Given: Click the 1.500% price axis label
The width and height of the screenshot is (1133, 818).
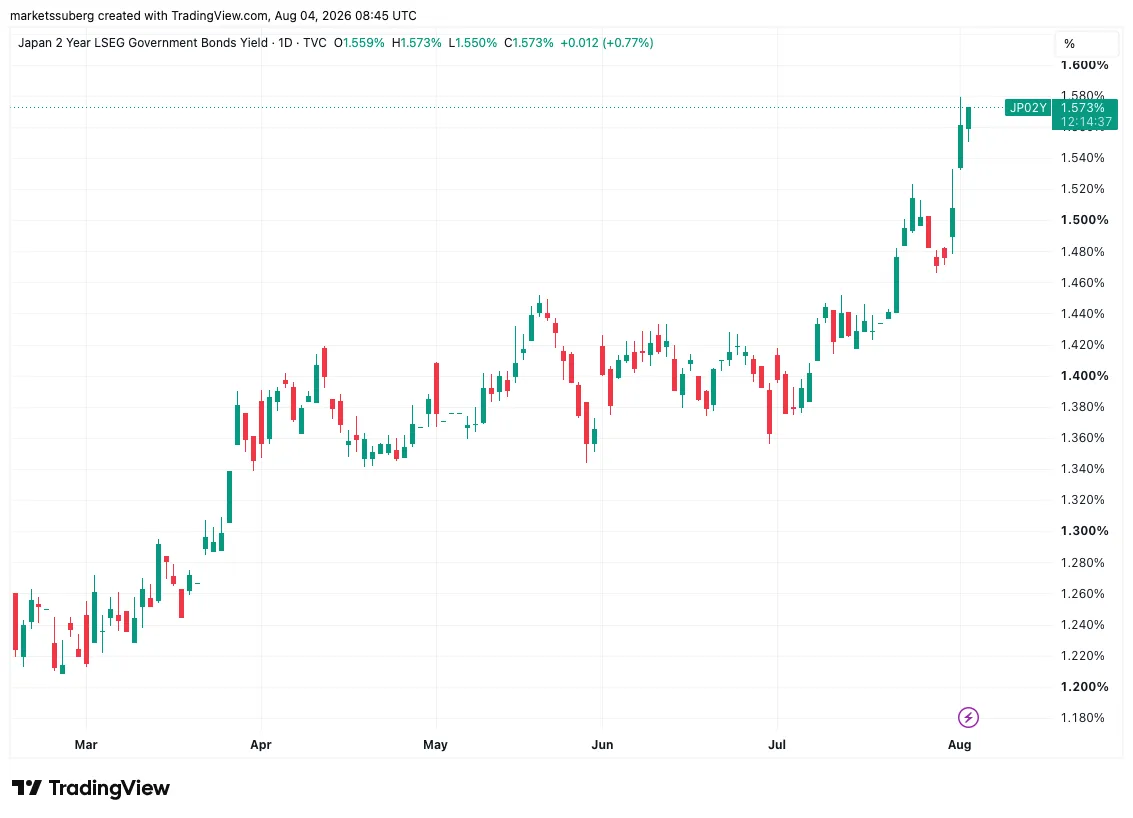Looking at the screenshot, I should point(1085,220).
